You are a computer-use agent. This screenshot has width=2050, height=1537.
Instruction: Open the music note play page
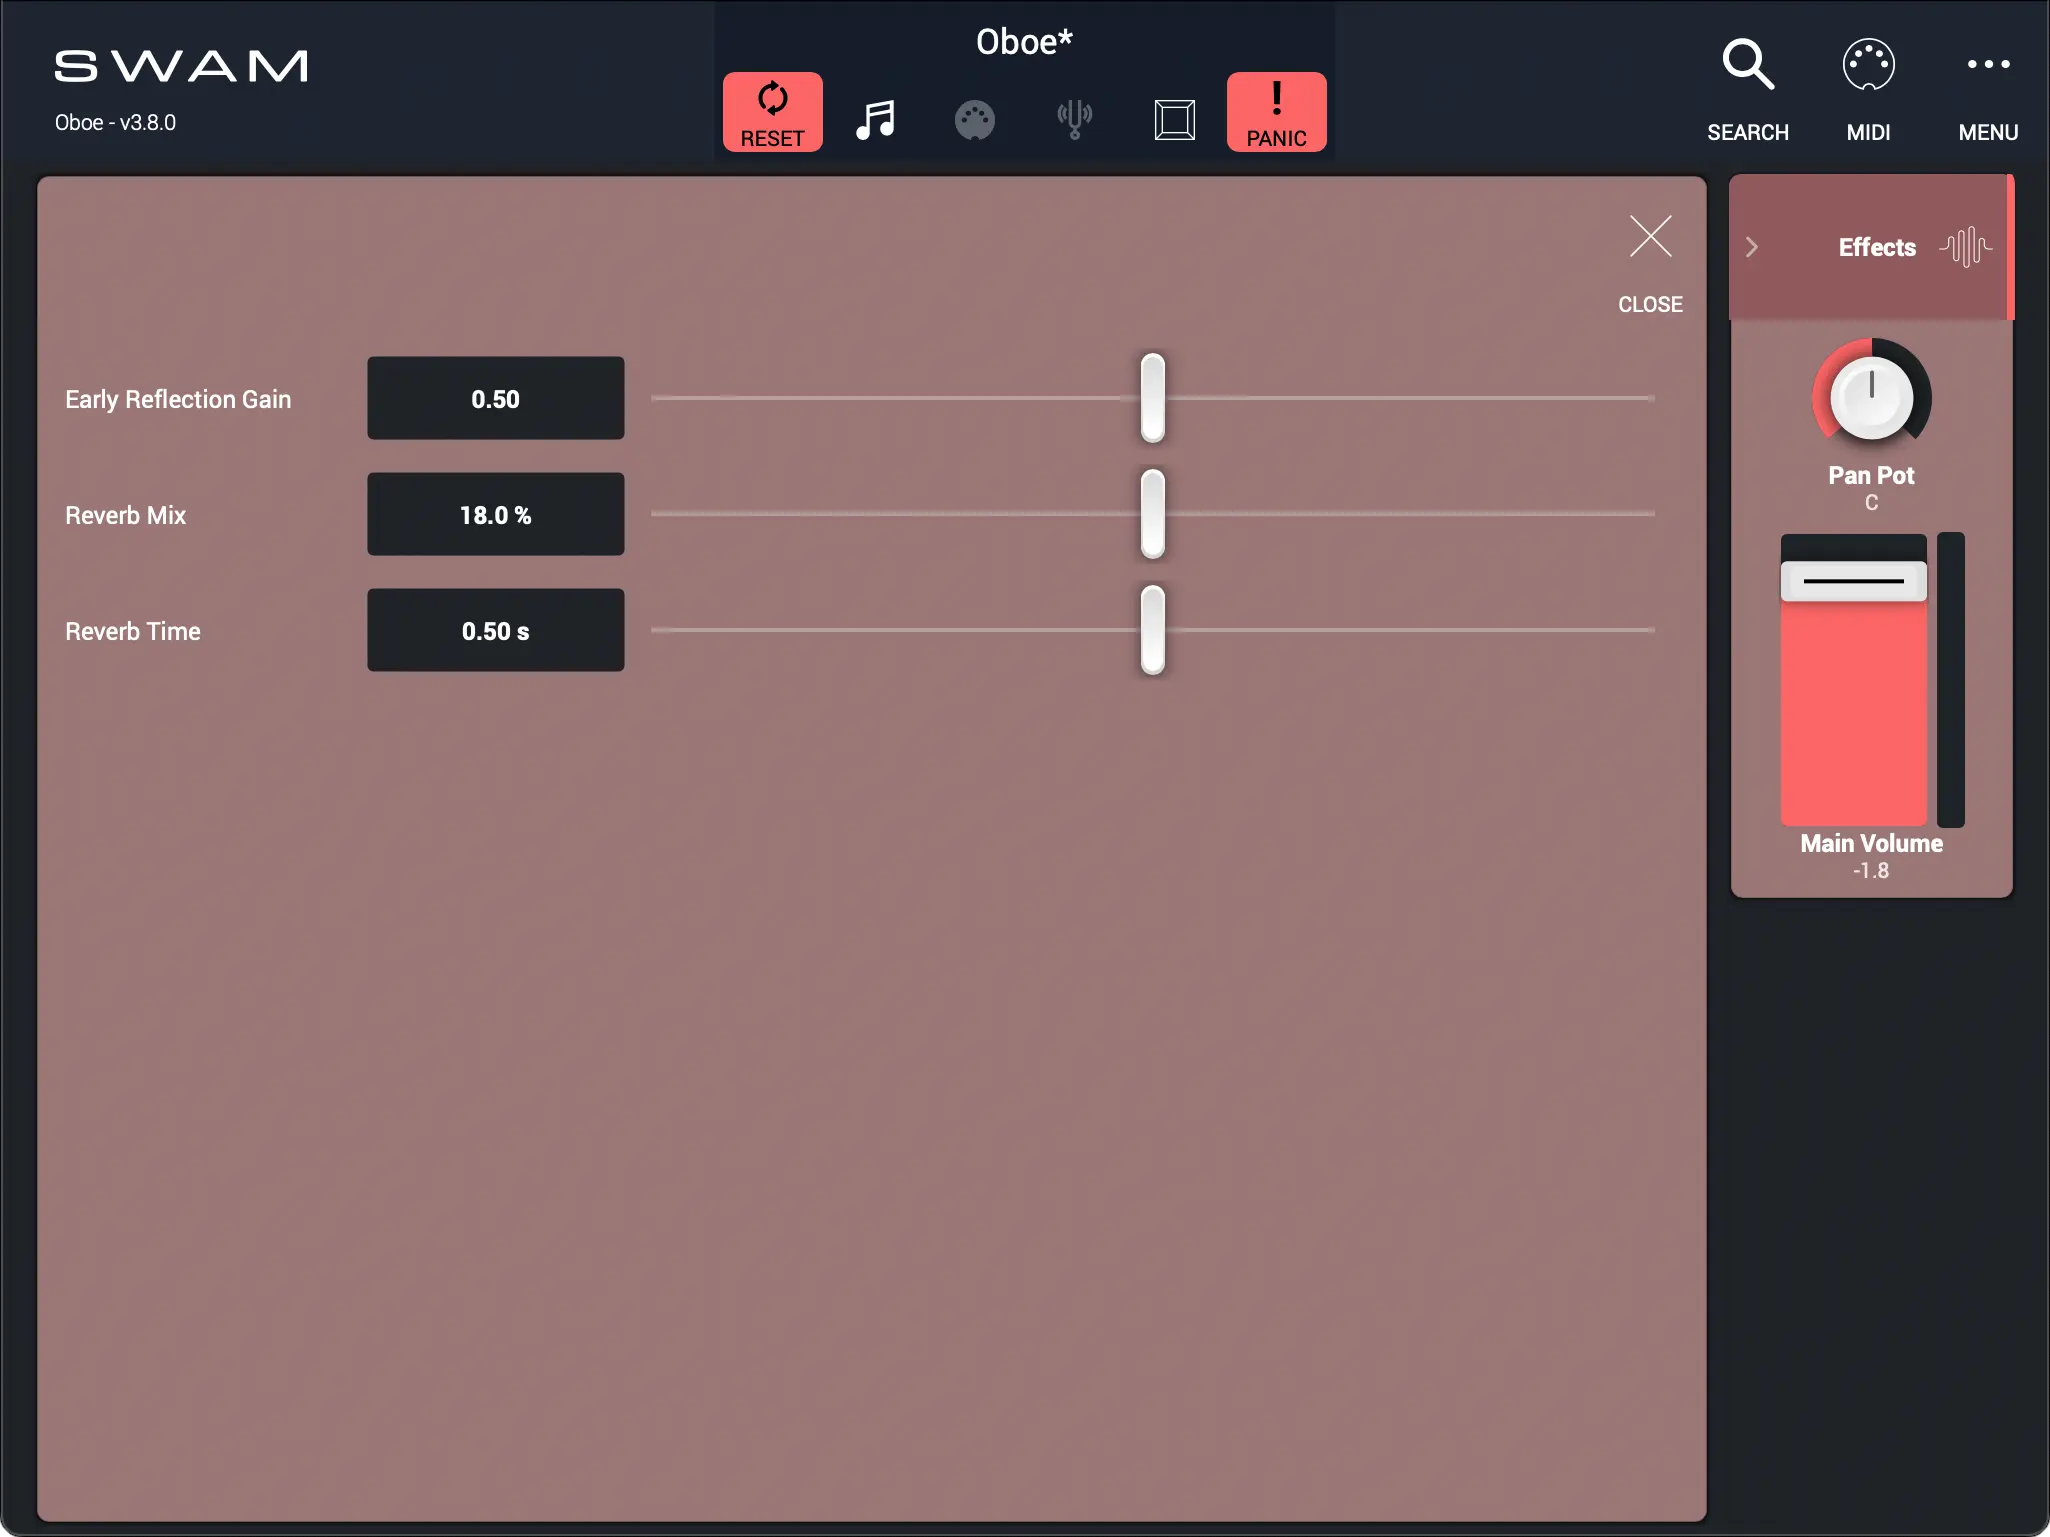(x=875, y=120)
